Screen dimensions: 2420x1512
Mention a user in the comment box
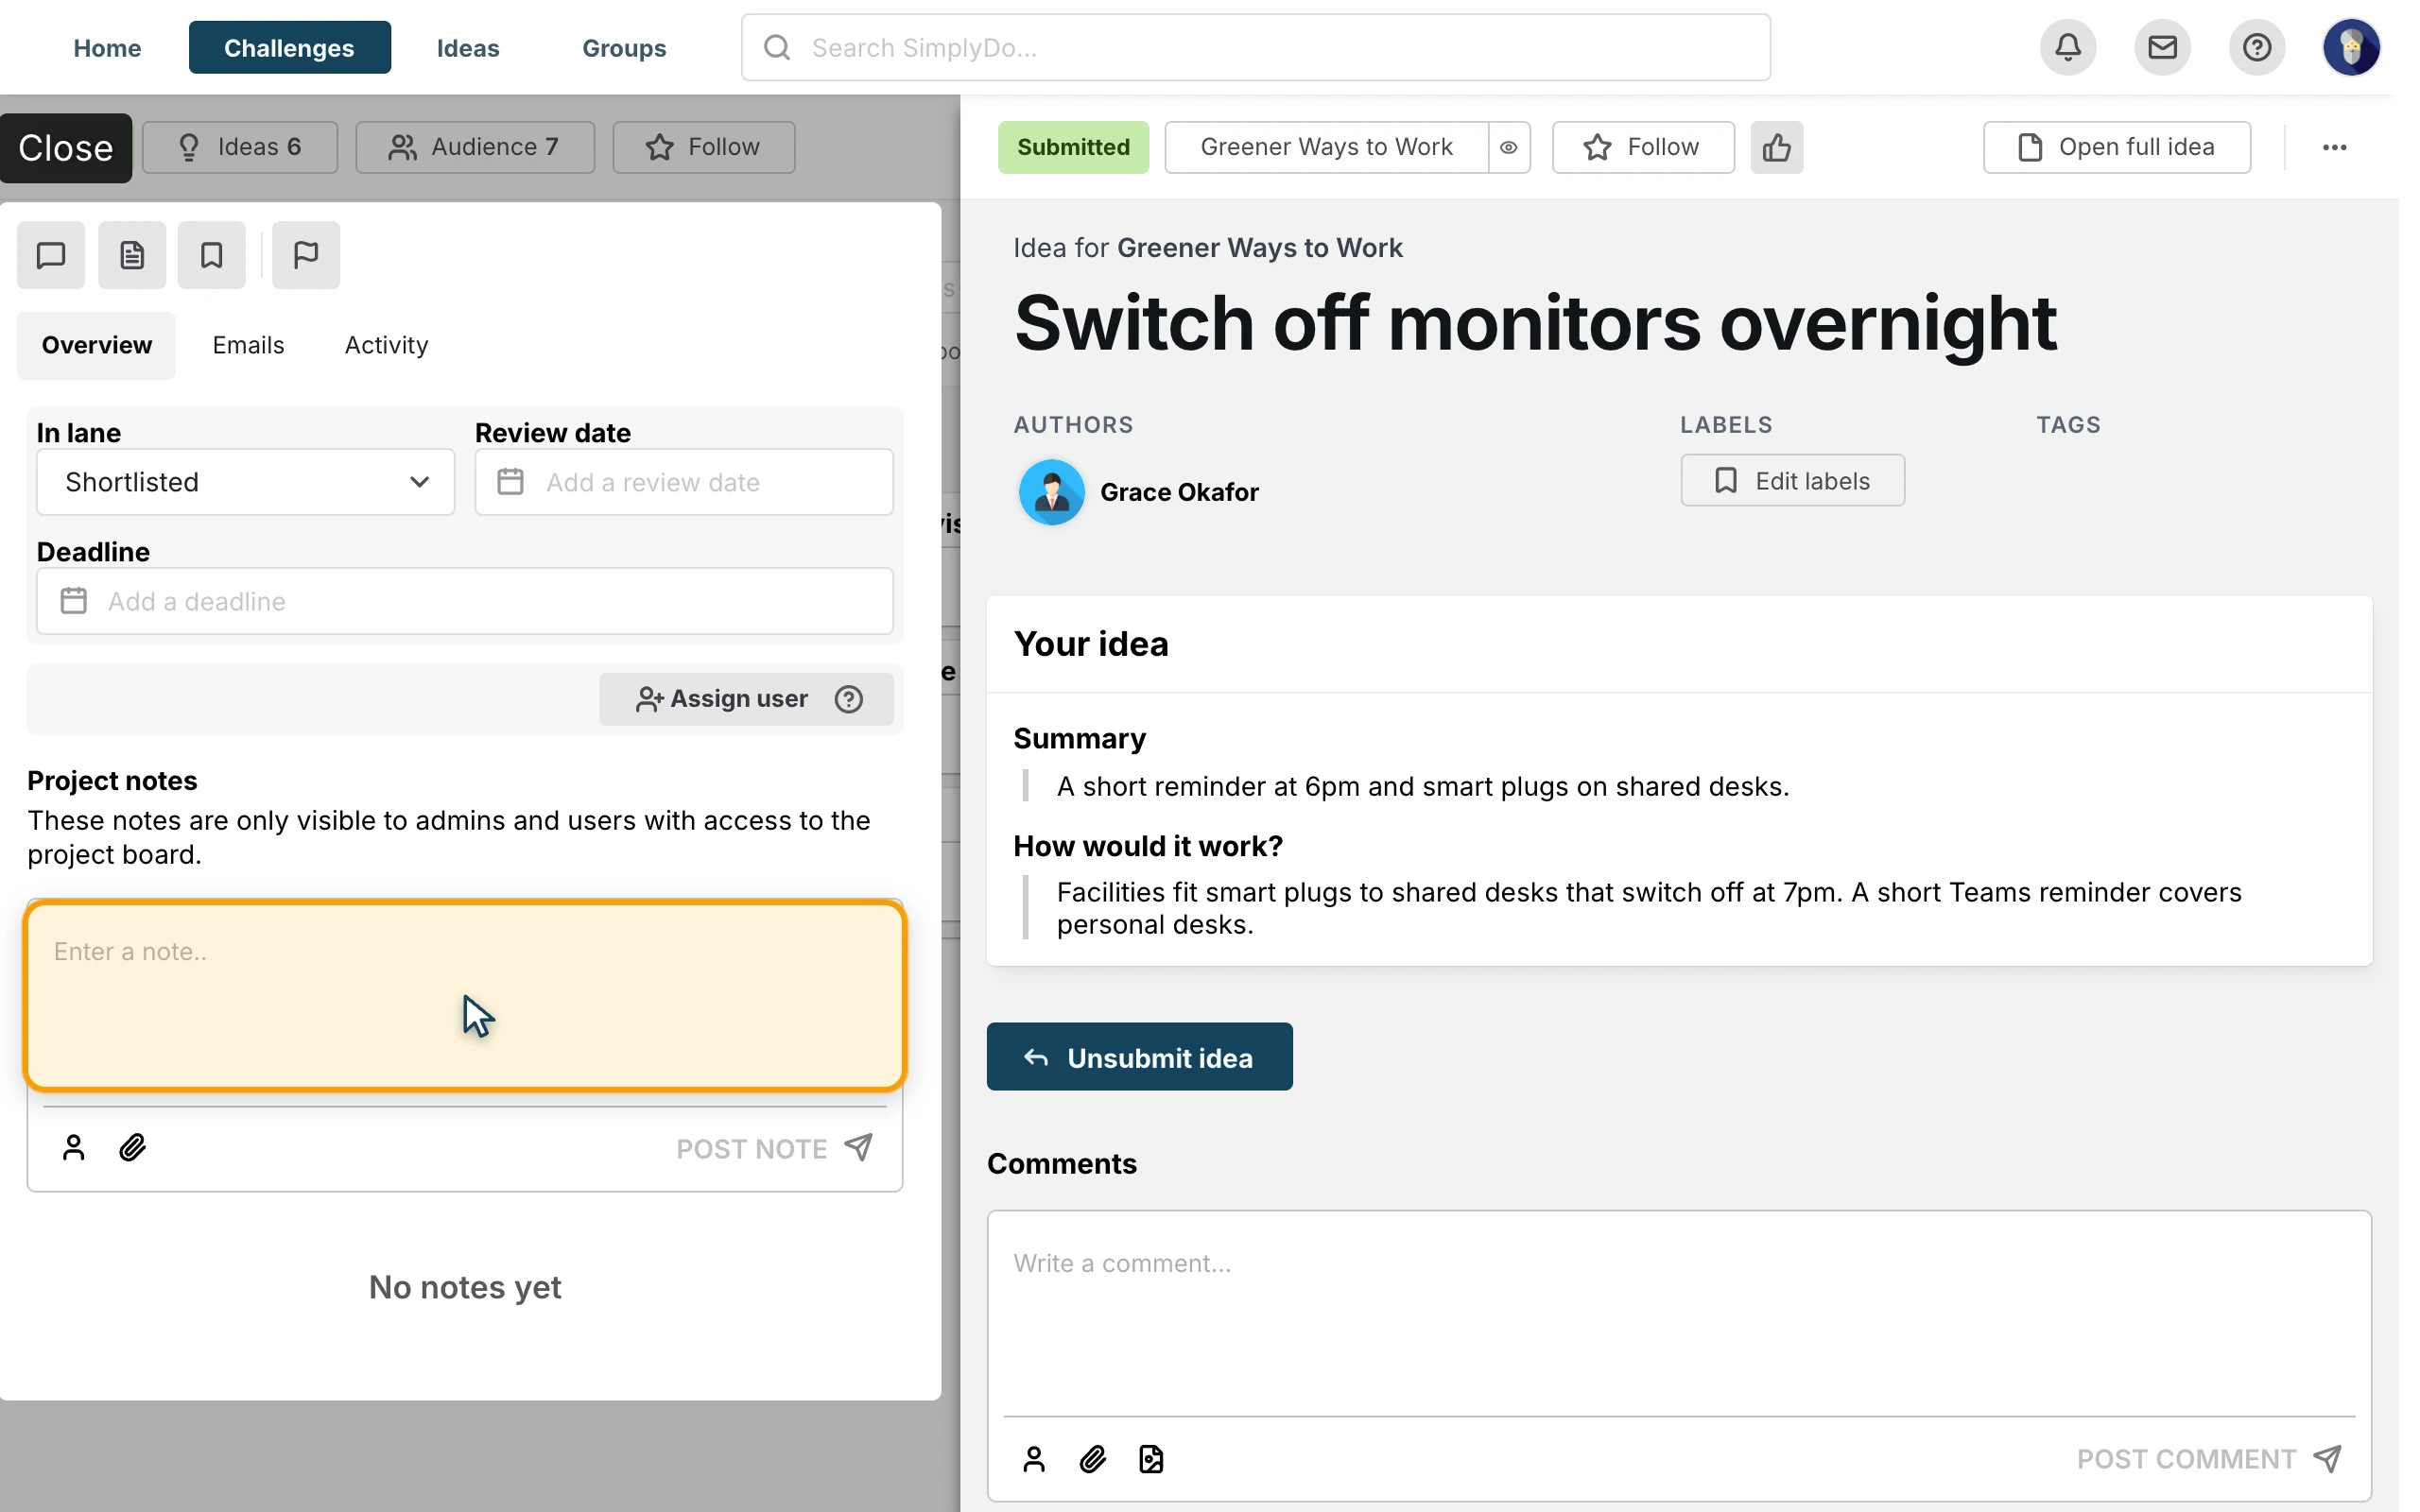[1033, 1459]
